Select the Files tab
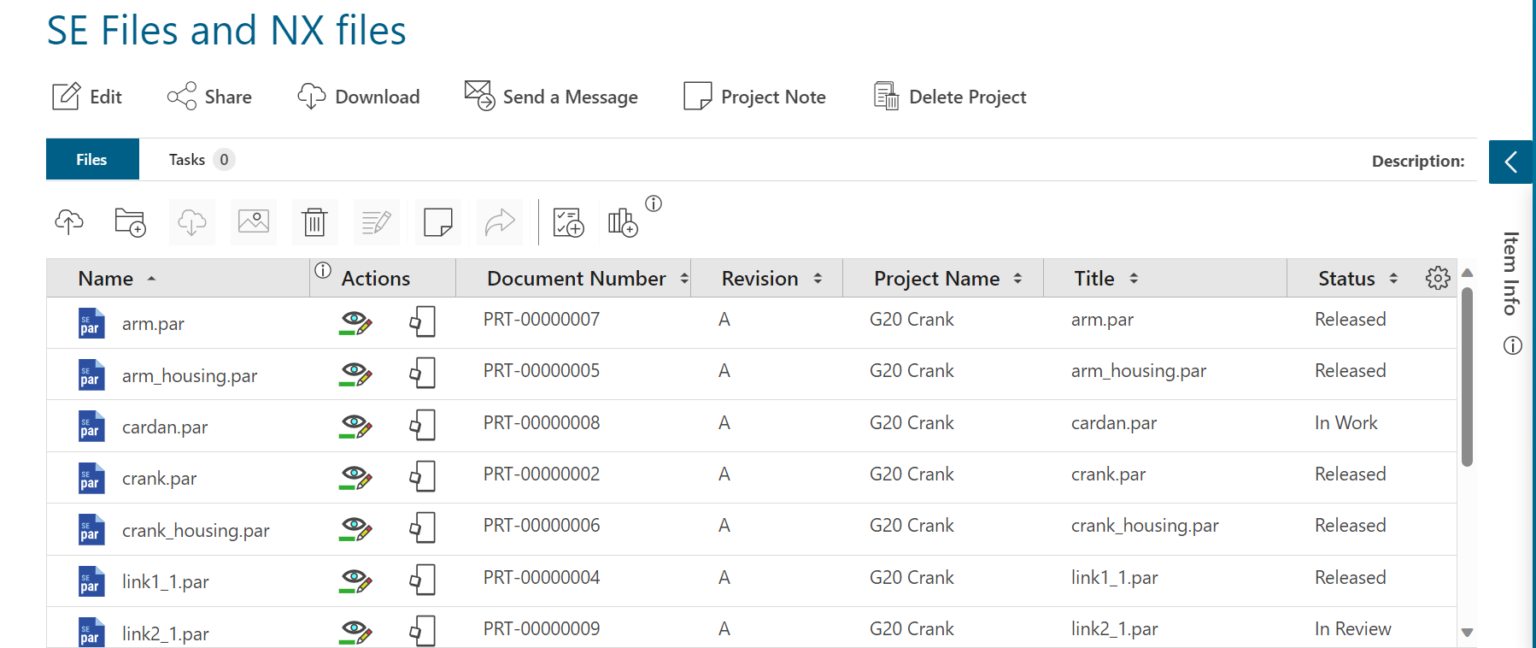Viewport: 1536px width, 648px height. [x=91, y=159]
